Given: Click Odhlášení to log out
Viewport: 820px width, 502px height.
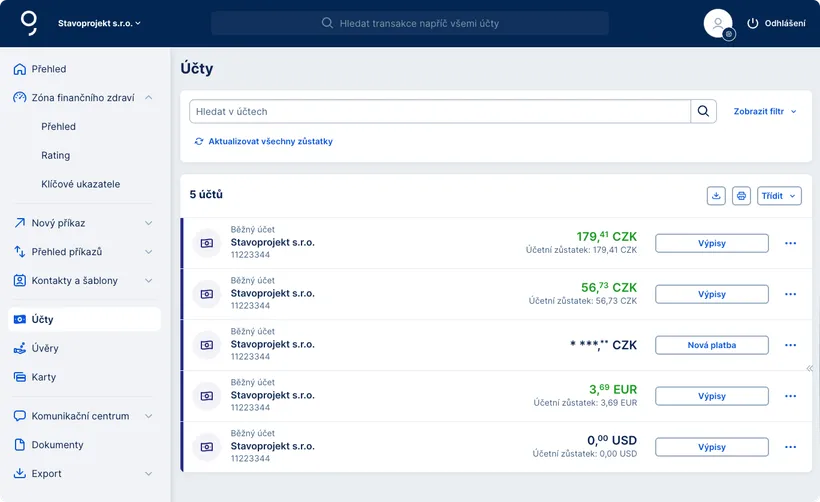Looking at the screenshot, I should click(776, 23).
